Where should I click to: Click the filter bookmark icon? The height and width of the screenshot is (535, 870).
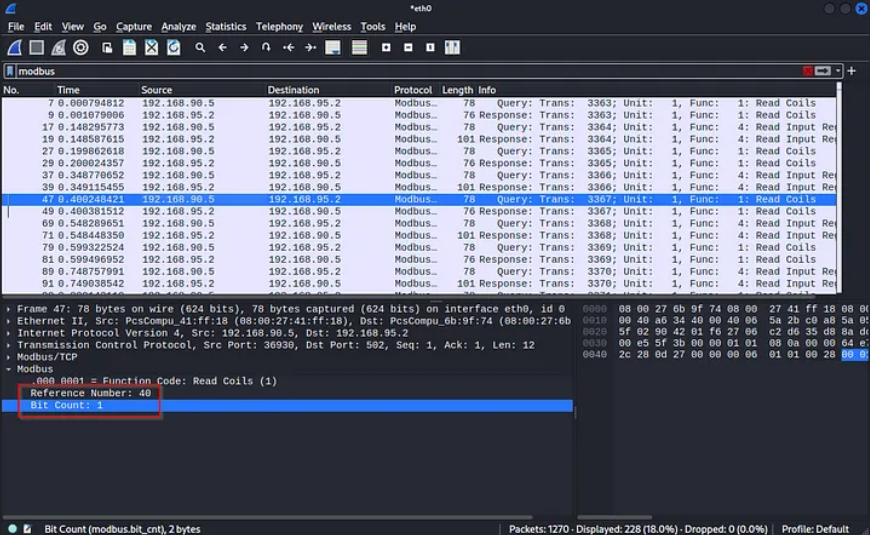pyautogui.click(x=10, y=71)
